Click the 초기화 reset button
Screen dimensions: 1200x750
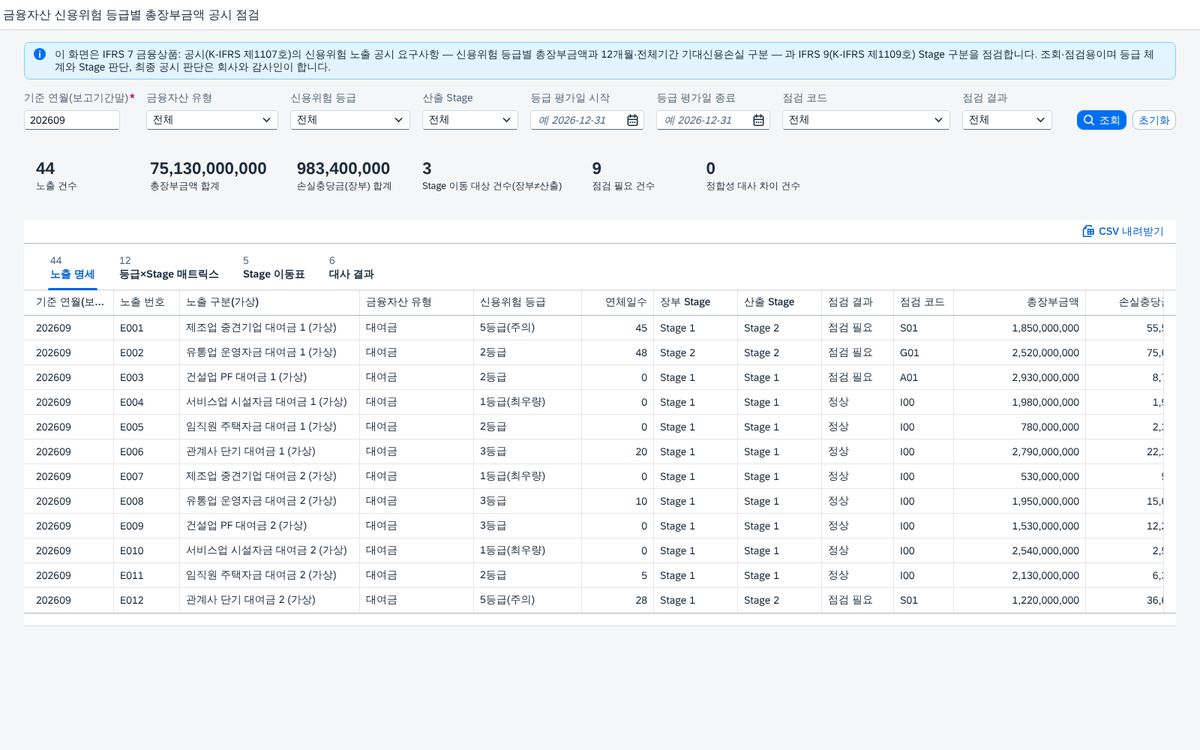tap(1154, 120)
